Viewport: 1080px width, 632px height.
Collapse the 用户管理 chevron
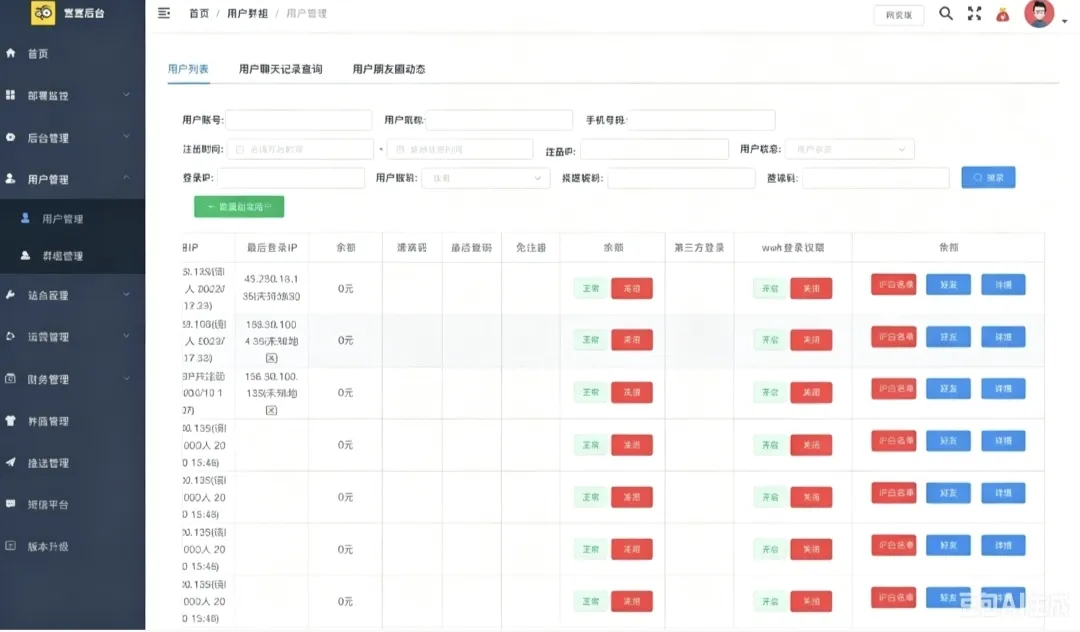(x=126, y=178)
